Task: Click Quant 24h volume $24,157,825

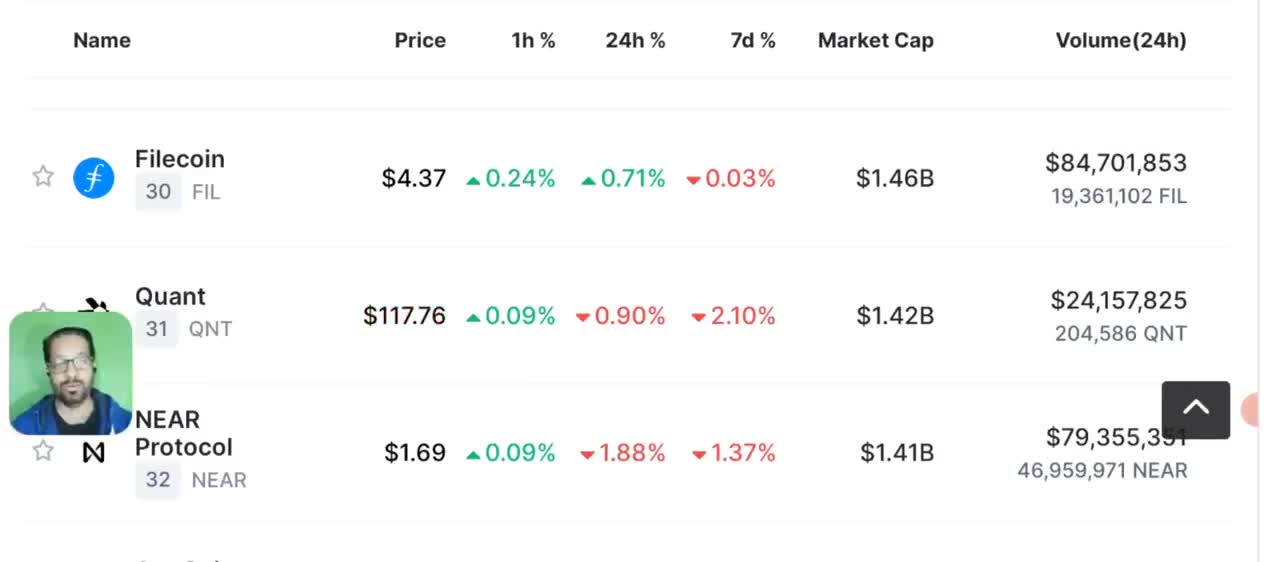Action: tap(1118, 300)
